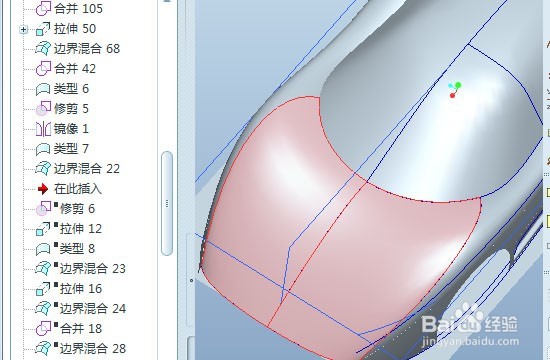Viewport: 550px width, 360px height.
Task: Click the style surface icon of 类型 6
Action: pos(43,89)
